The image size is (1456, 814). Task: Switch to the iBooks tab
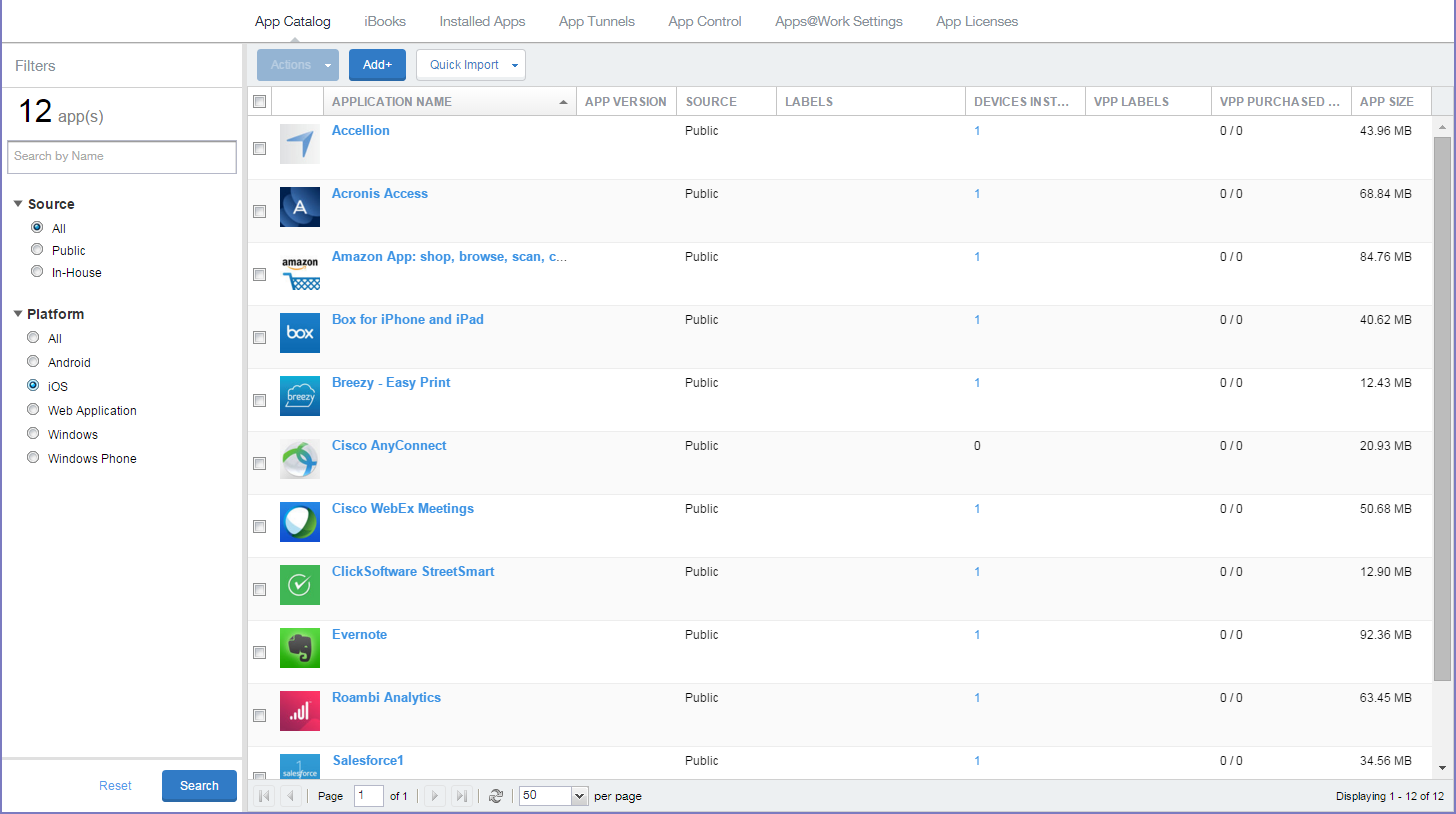pos(385,21)
